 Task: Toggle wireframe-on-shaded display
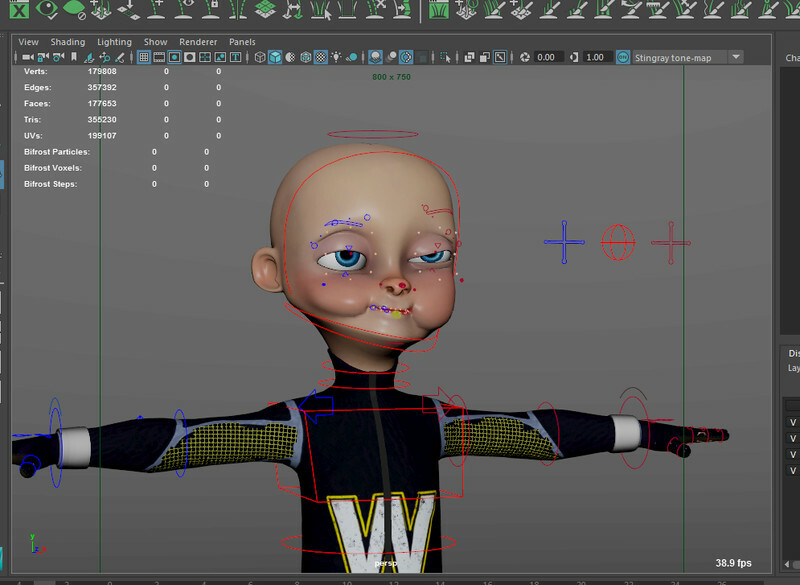coord(288,57)
